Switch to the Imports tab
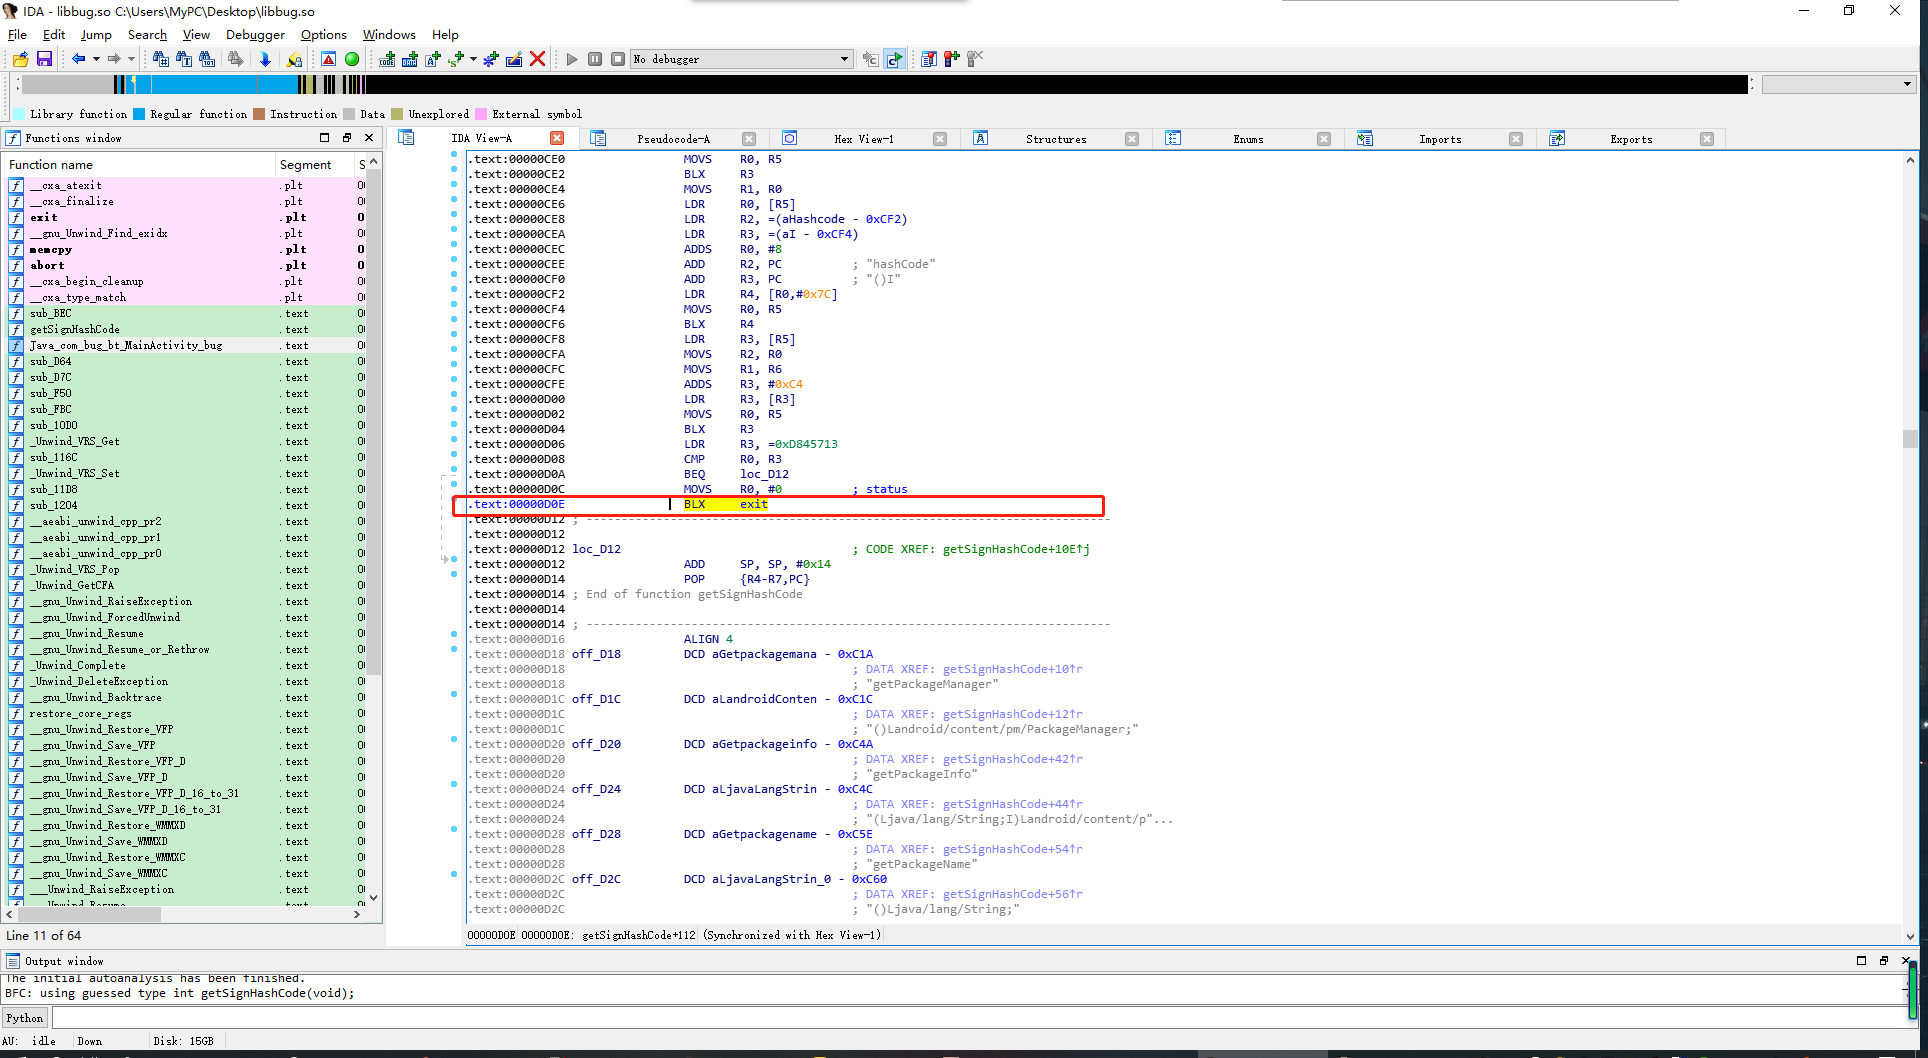 click(1440, 139)
